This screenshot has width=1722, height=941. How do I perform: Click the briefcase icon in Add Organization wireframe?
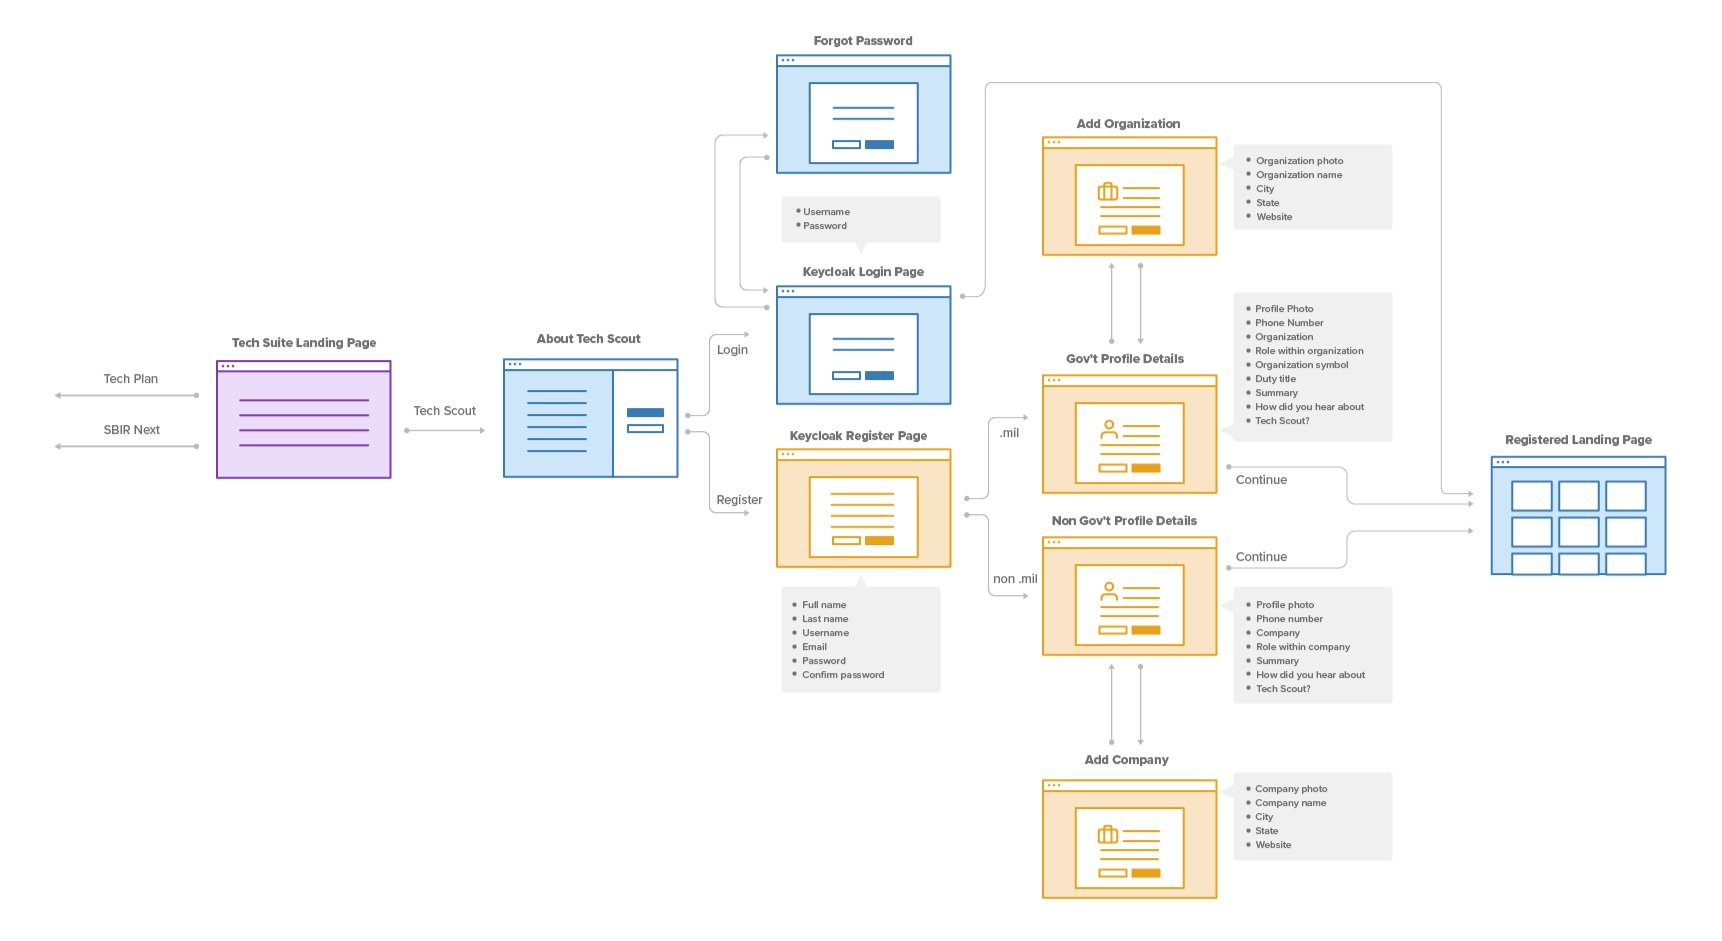pyautogui.click(x=1108, y=191)
